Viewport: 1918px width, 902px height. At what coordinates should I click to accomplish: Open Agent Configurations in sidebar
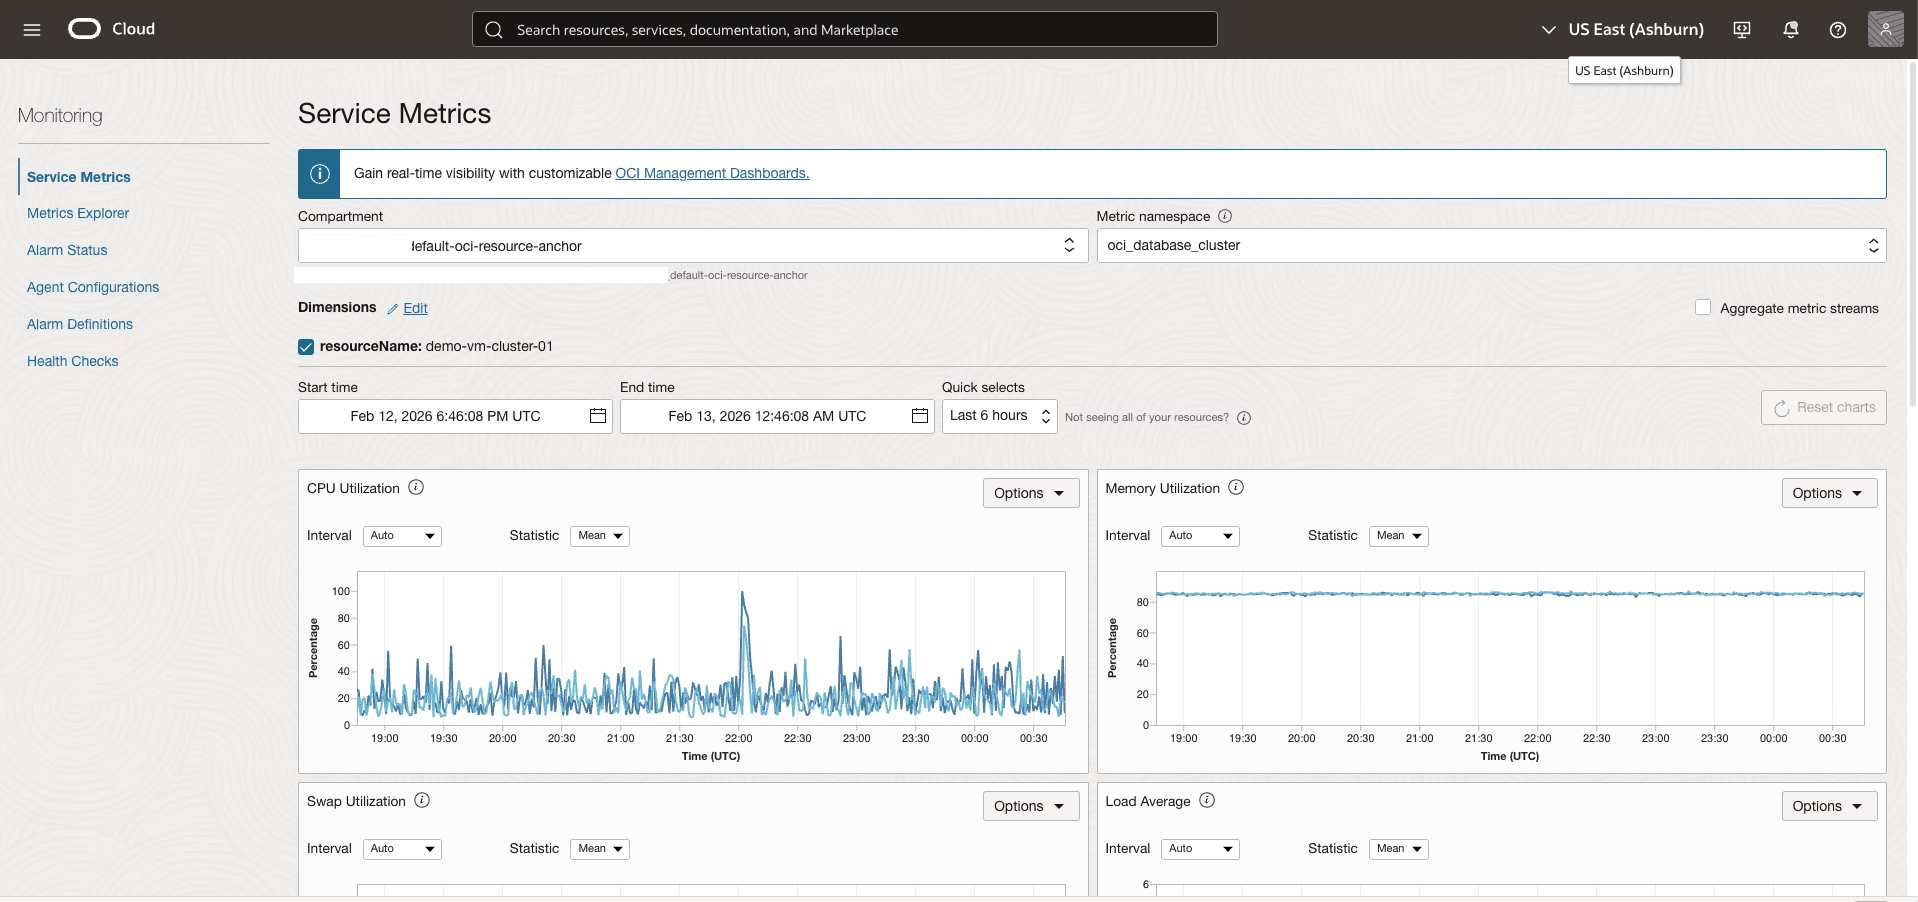pyautogui.click(x=93, y=287)
